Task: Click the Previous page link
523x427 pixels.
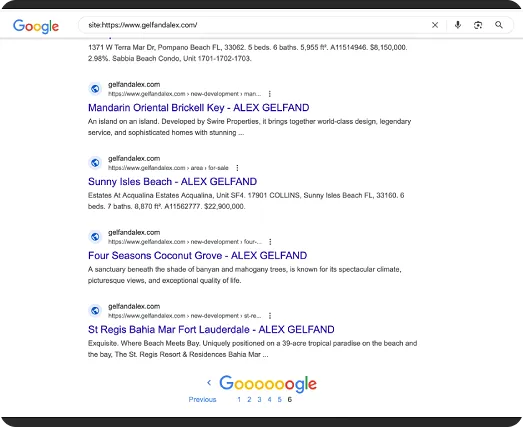Action: click(202, 400)
